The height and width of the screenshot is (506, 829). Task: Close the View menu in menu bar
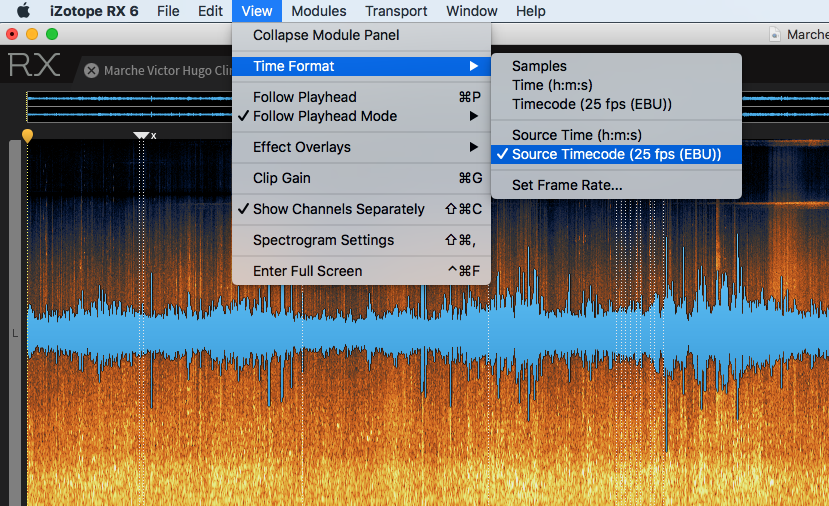click(x=257, y=11)
